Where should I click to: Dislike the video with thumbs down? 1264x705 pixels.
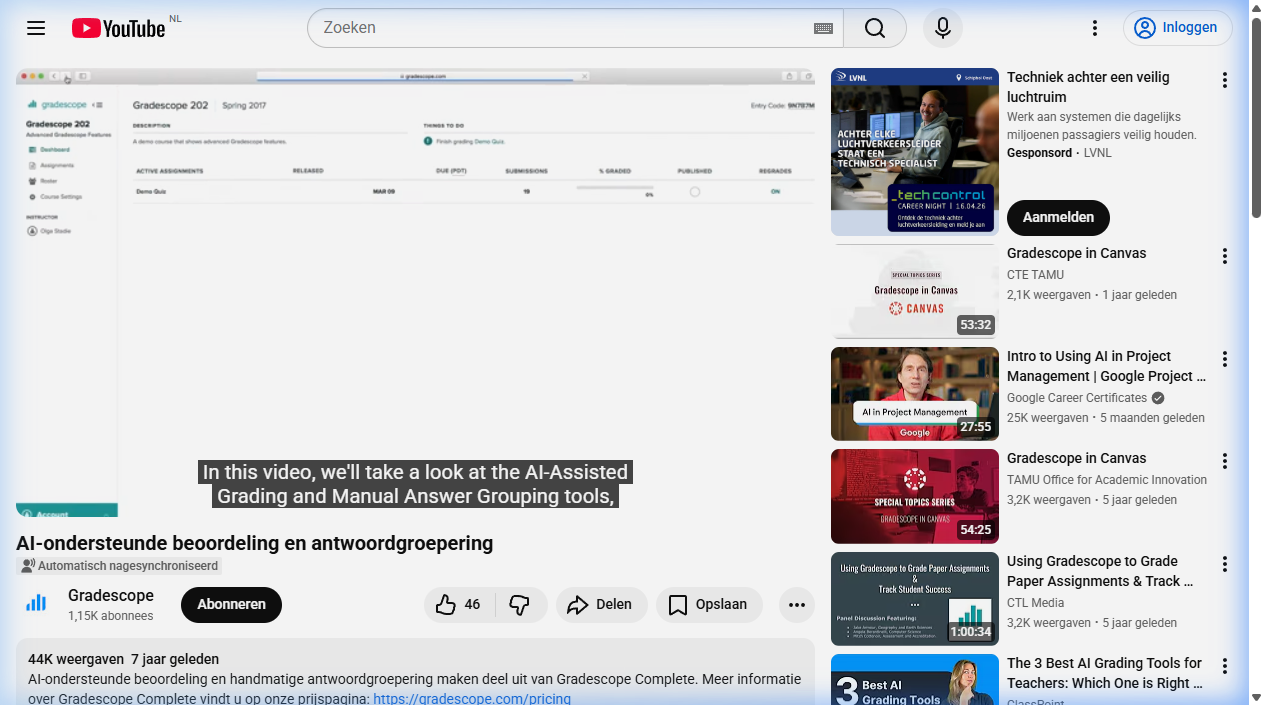tap(520, 605)
